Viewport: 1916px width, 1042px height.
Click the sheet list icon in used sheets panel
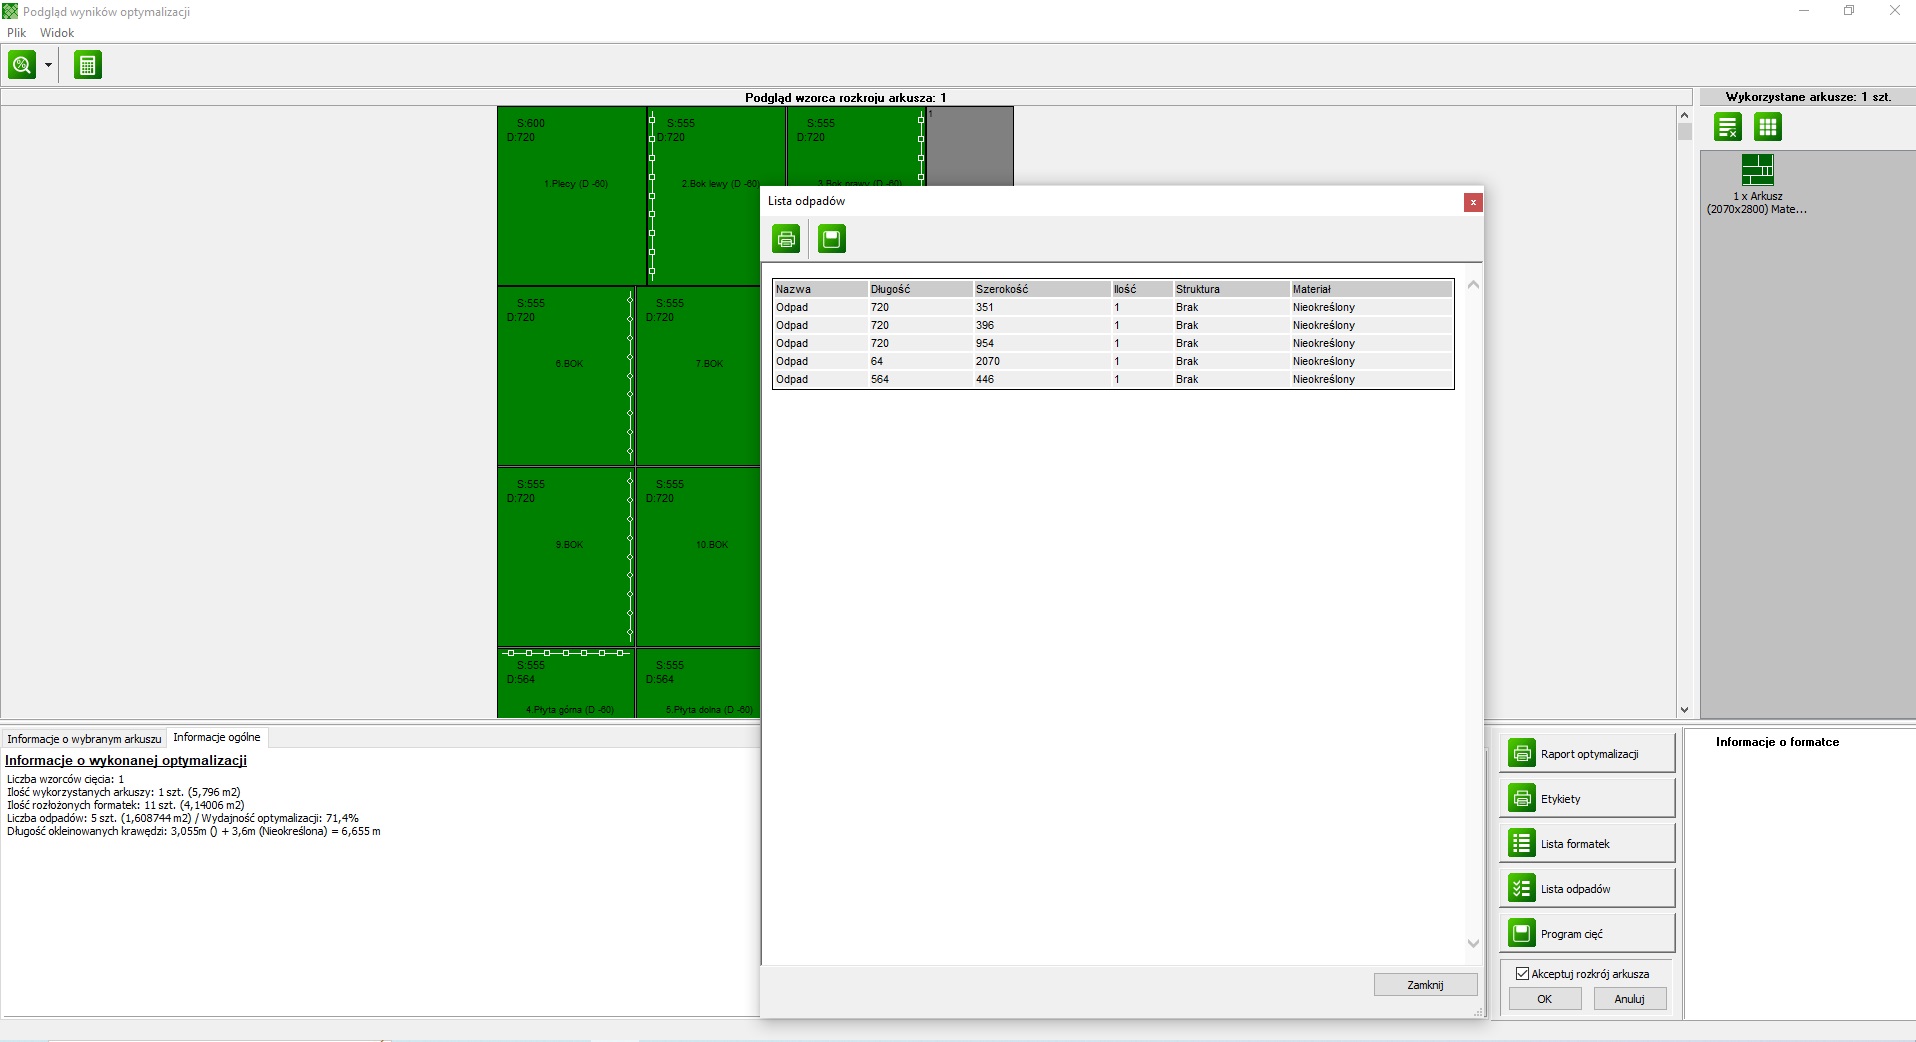[x=1728, y=127]
